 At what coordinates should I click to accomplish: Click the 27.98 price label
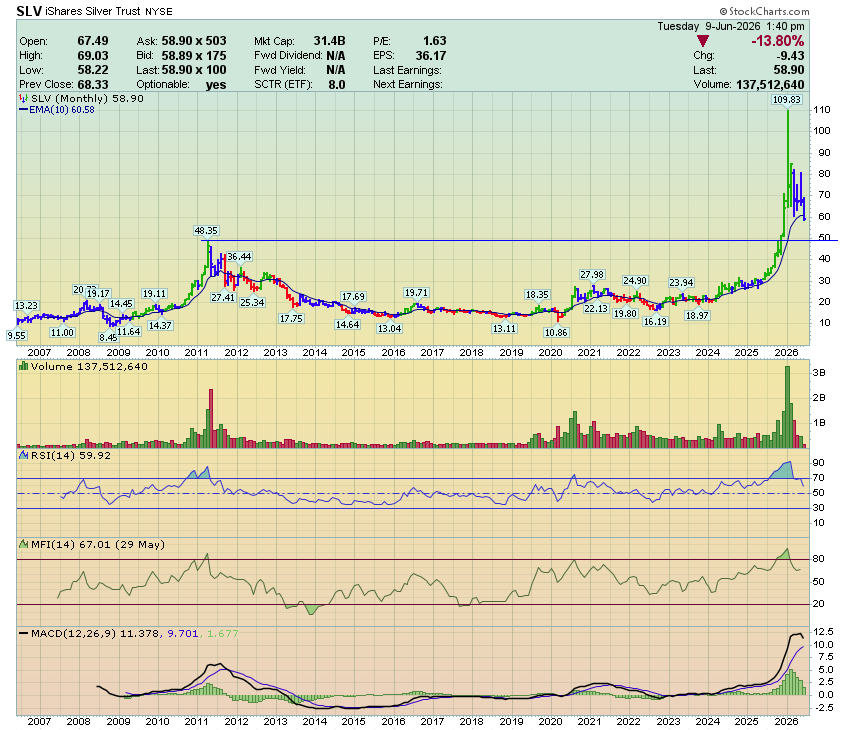(592, 275)
